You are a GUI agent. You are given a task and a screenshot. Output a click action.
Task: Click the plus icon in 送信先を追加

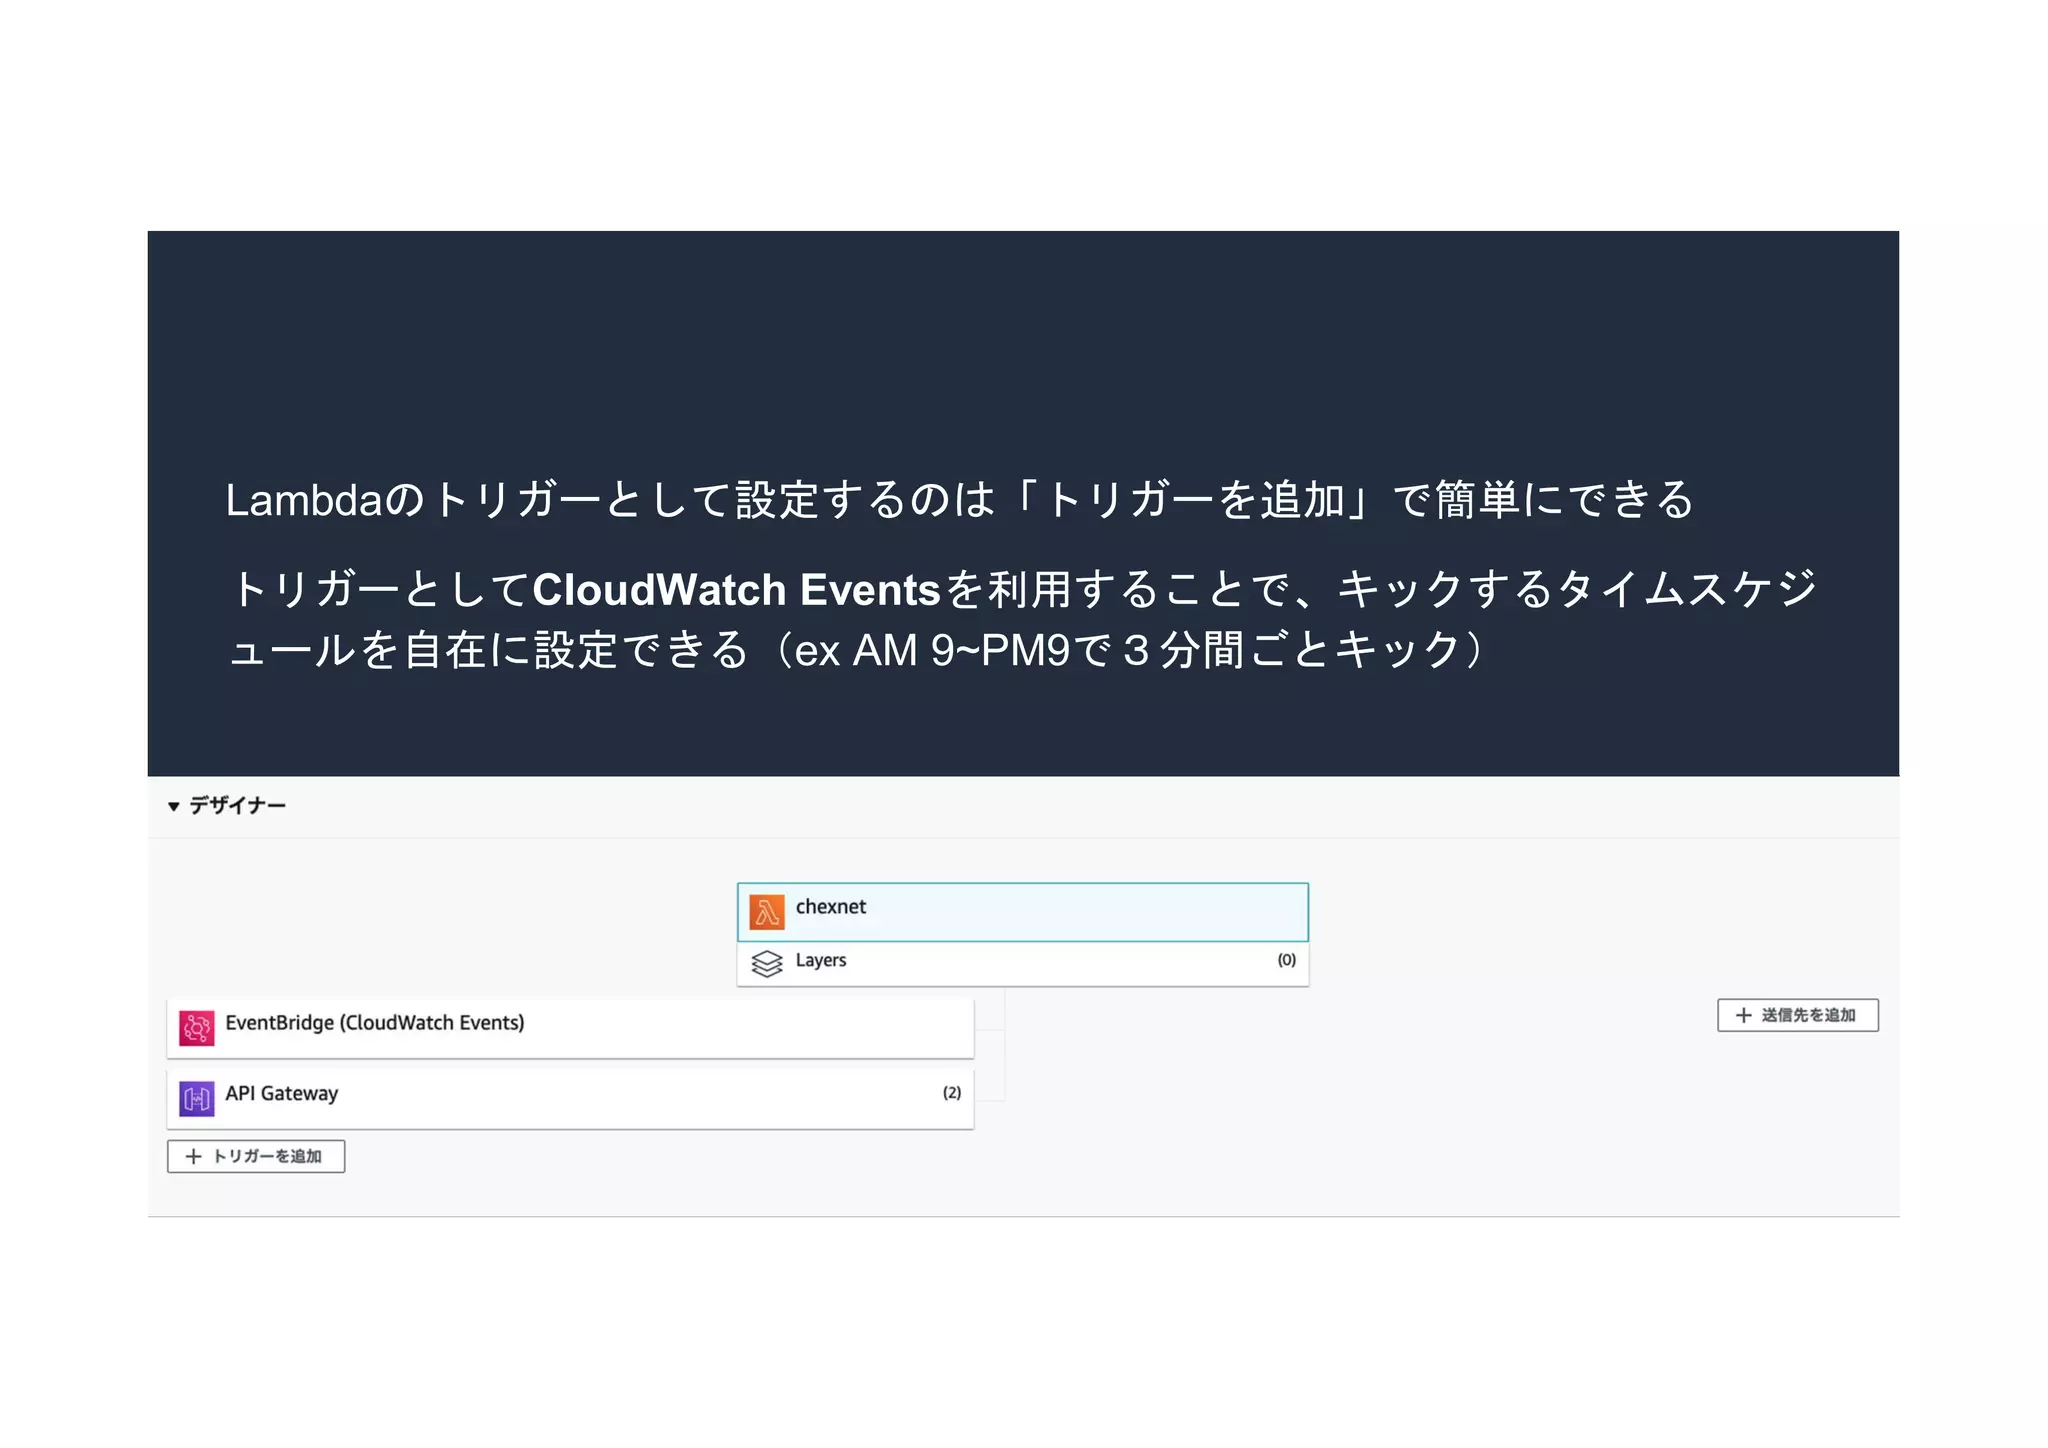pyautogui.click(x=1744, y=1015)
